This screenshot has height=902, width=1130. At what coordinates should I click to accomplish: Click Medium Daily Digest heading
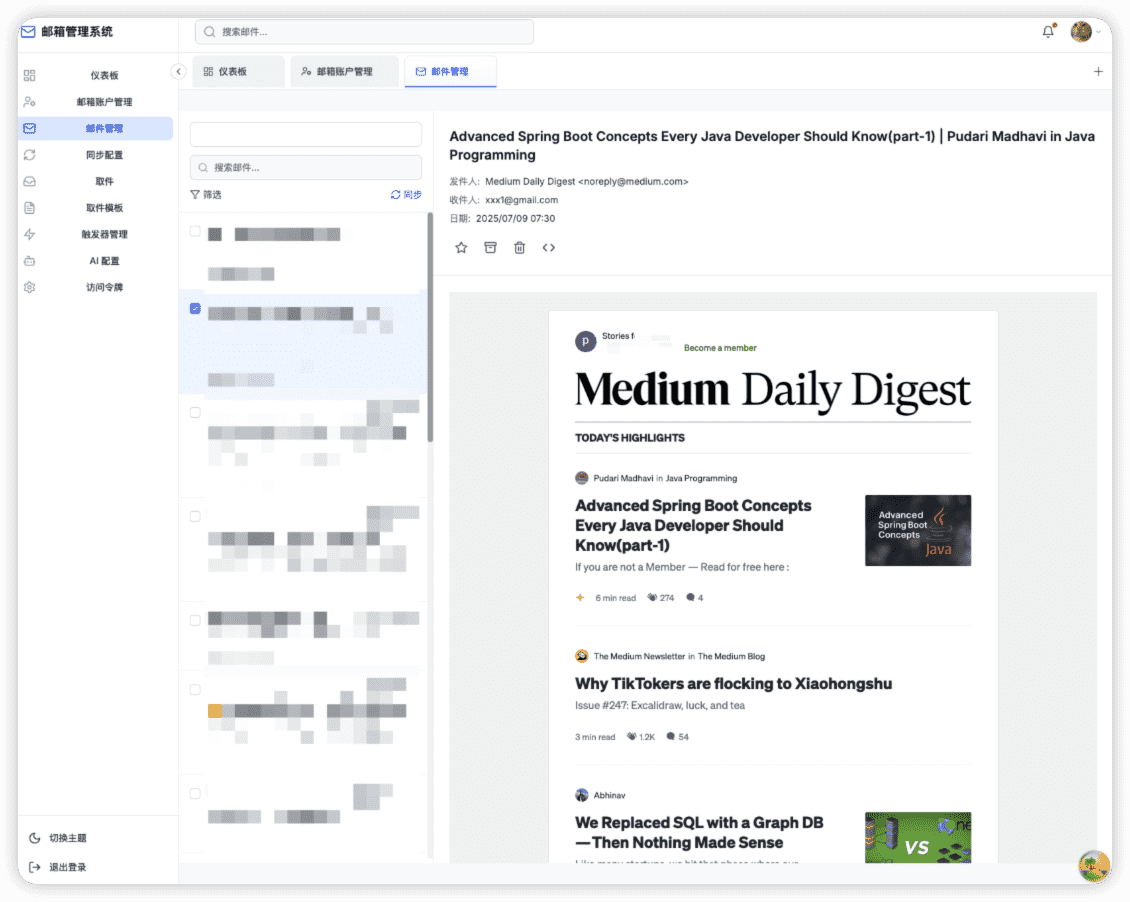coord(773,390)
